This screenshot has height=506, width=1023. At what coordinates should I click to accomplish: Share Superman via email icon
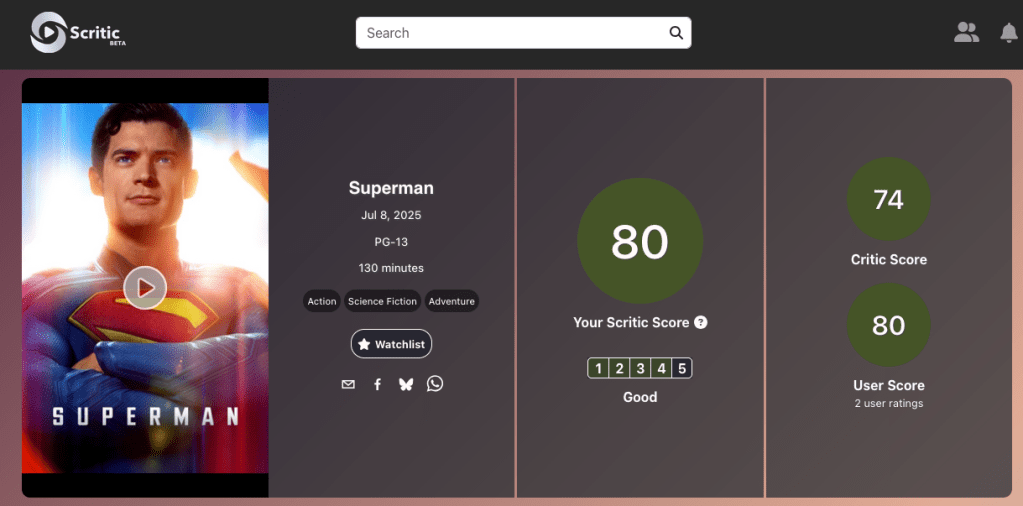(348, 384)
